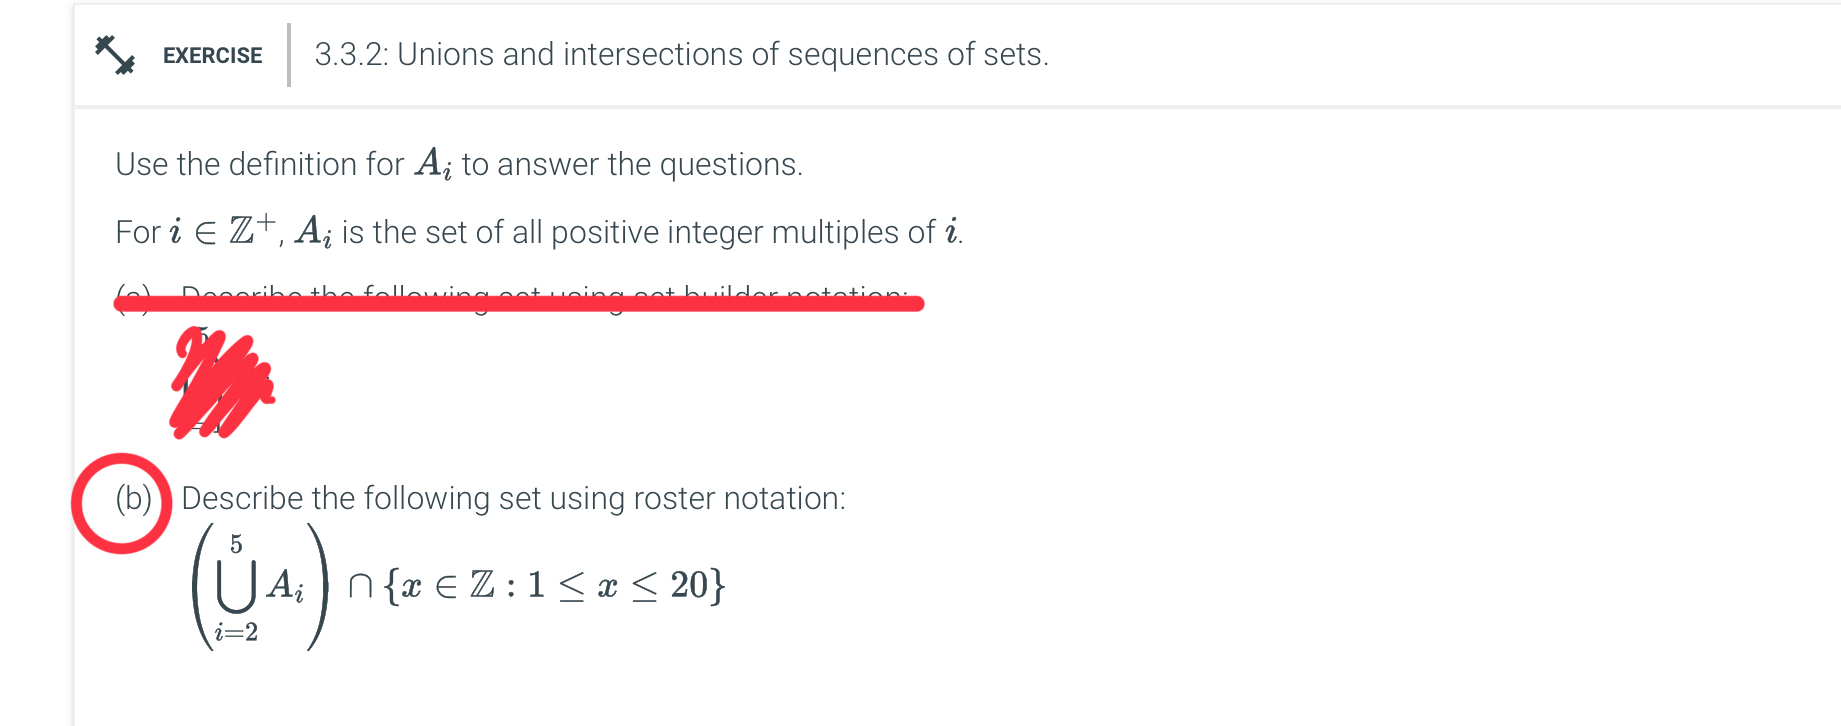Click the intersection symbol in the formula

(x=361, y=586)
